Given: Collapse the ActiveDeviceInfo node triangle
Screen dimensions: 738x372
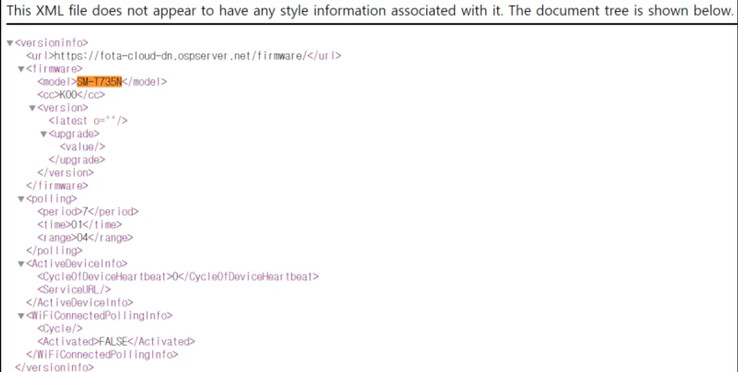Looking at the screenshot, I should (x=21, y=264).
